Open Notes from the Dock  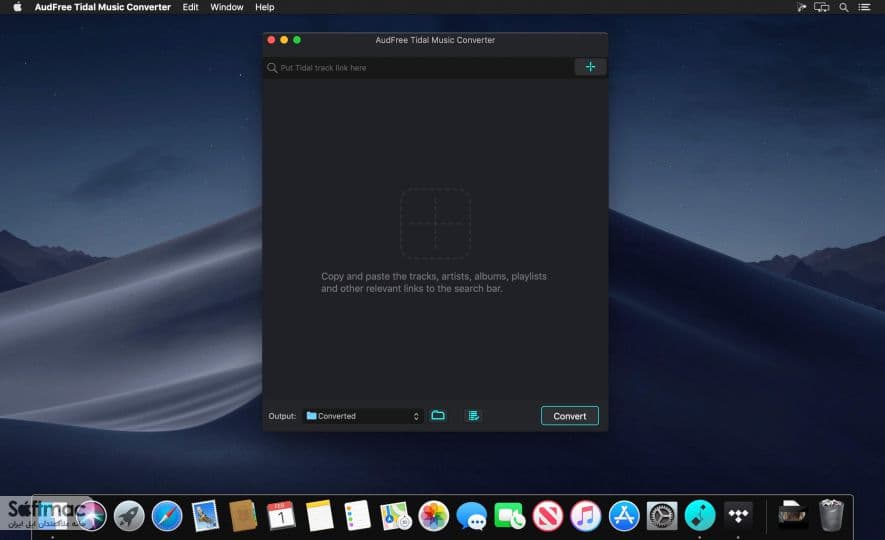(x=319, y=515)
